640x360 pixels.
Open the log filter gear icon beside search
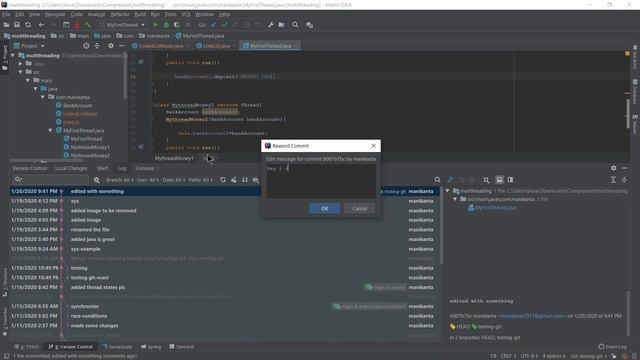[x=96, y=180]
